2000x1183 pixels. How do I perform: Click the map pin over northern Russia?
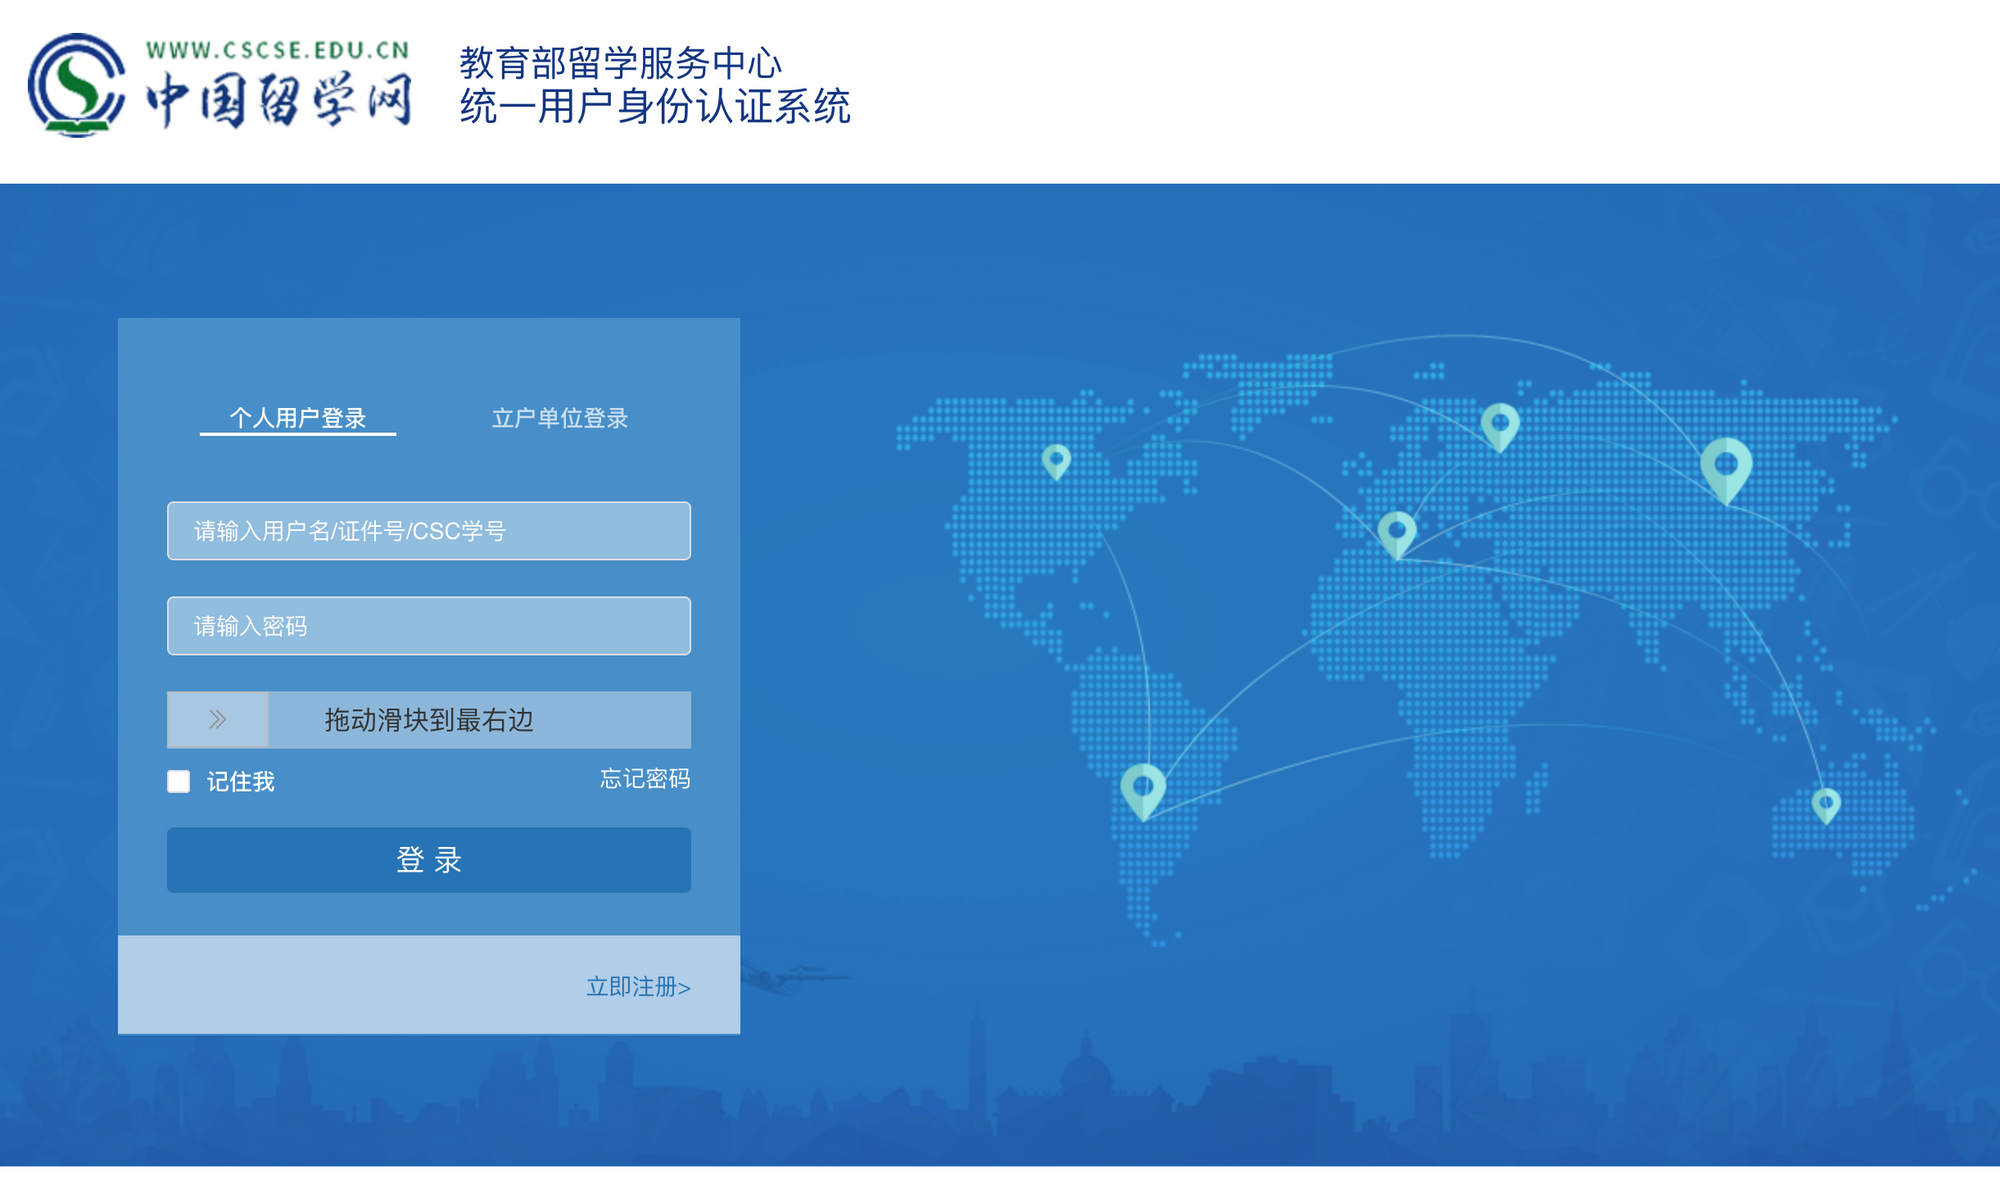[1499, 424]
